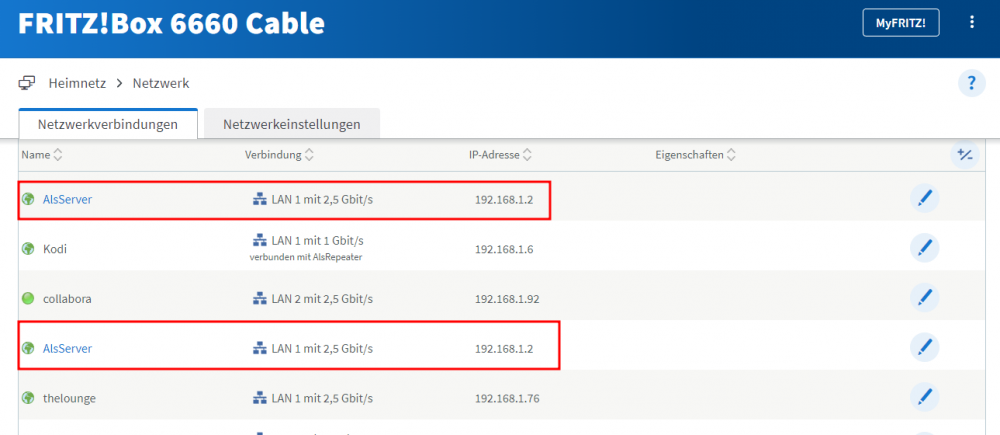Click 'LAN 1 mit 1 Gbit/s' text

click(x=318, y=240)
